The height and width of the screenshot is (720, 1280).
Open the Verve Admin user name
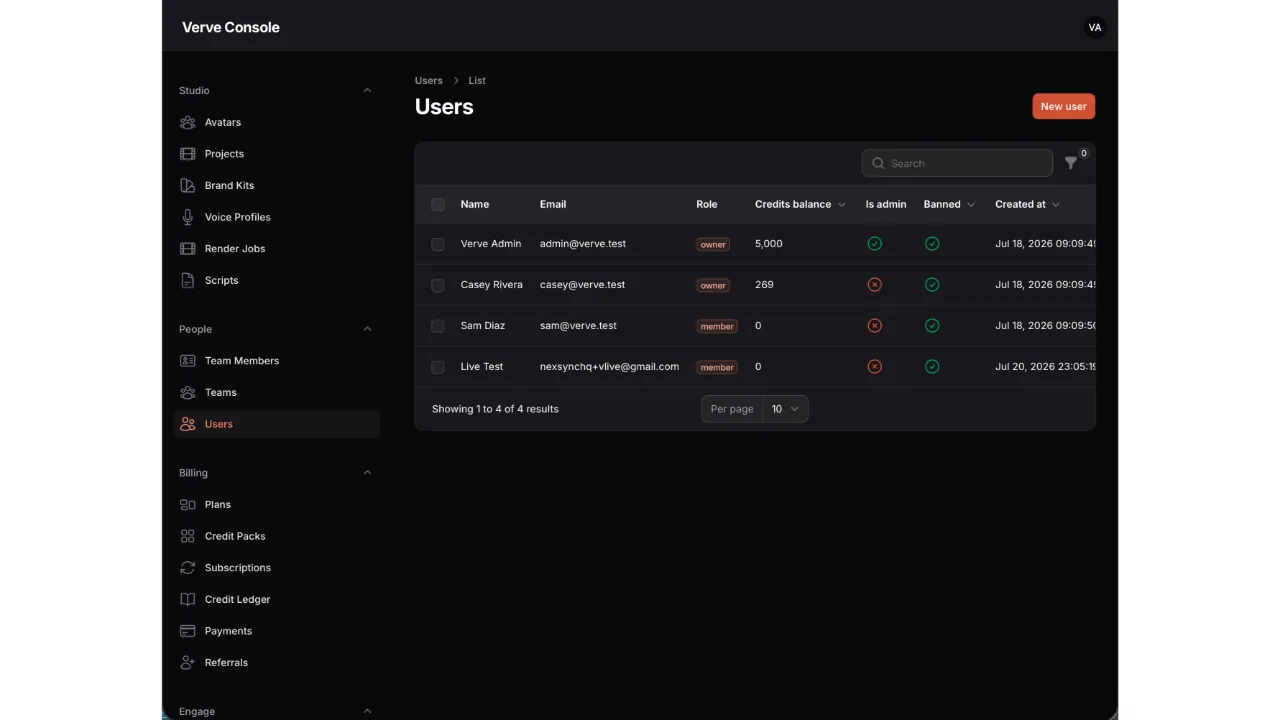click(x=491, y=244)
